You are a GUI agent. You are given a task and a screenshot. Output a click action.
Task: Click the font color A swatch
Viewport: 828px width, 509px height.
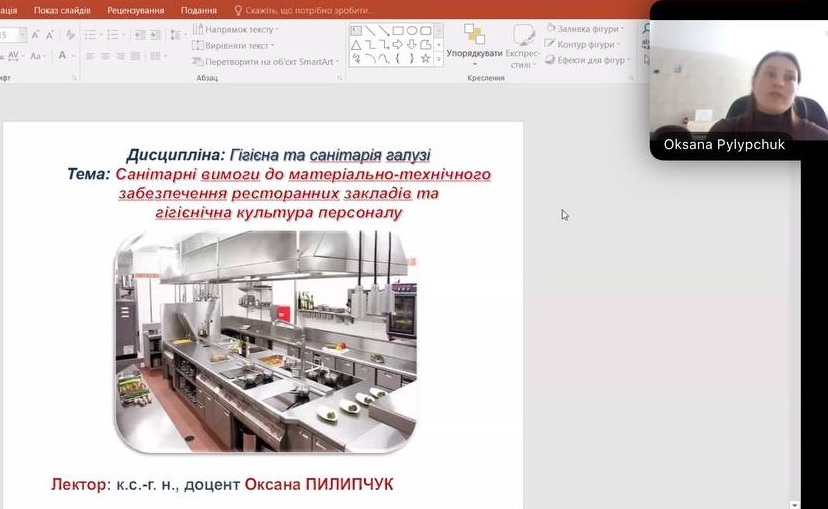[x=62, y=56]
